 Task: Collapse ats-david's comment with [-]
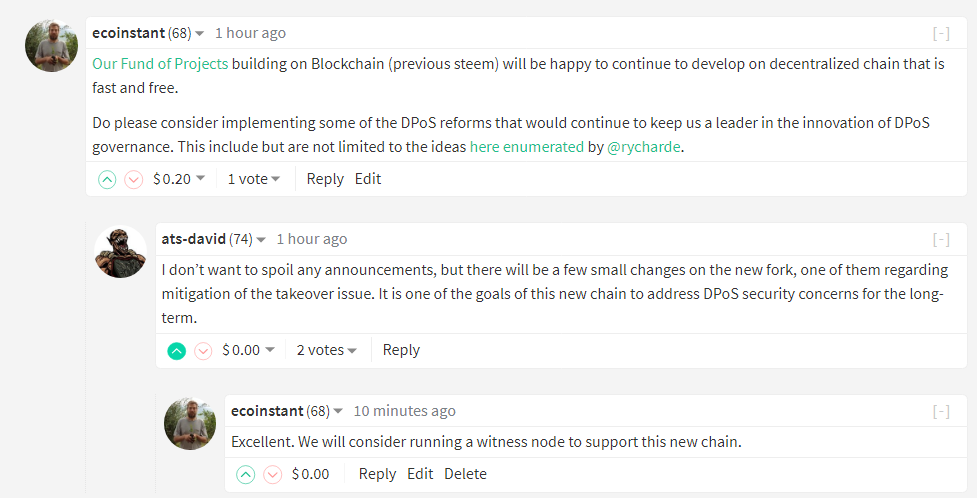pyautogui.click(x=941, y=239)
